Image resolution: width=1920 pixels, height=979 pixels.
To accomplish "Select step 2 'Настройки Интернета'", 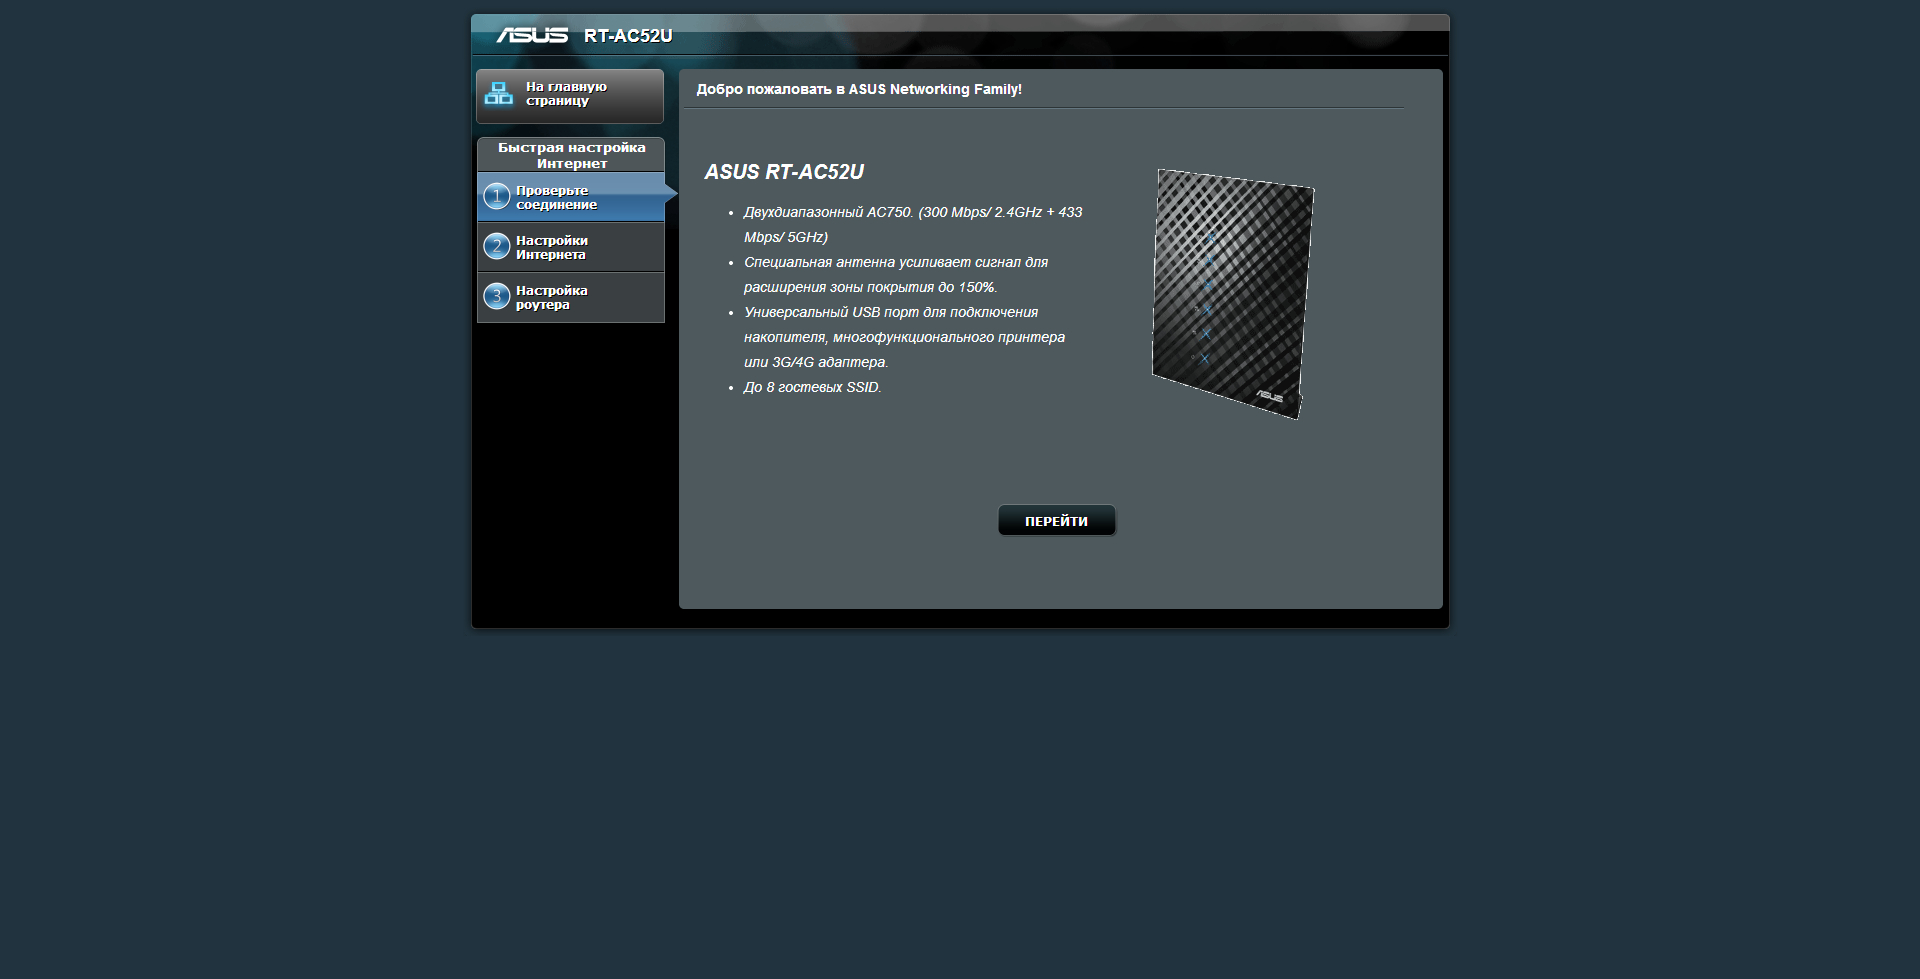I will click(x=571, y=247).
